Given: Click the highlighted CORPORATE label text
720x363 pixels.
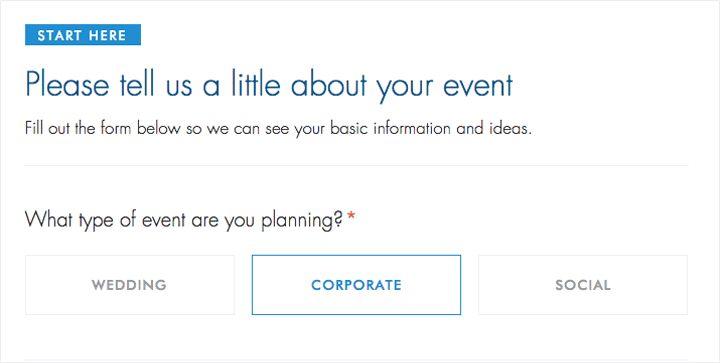Looking at the screenshot, I should click(356, 285).
